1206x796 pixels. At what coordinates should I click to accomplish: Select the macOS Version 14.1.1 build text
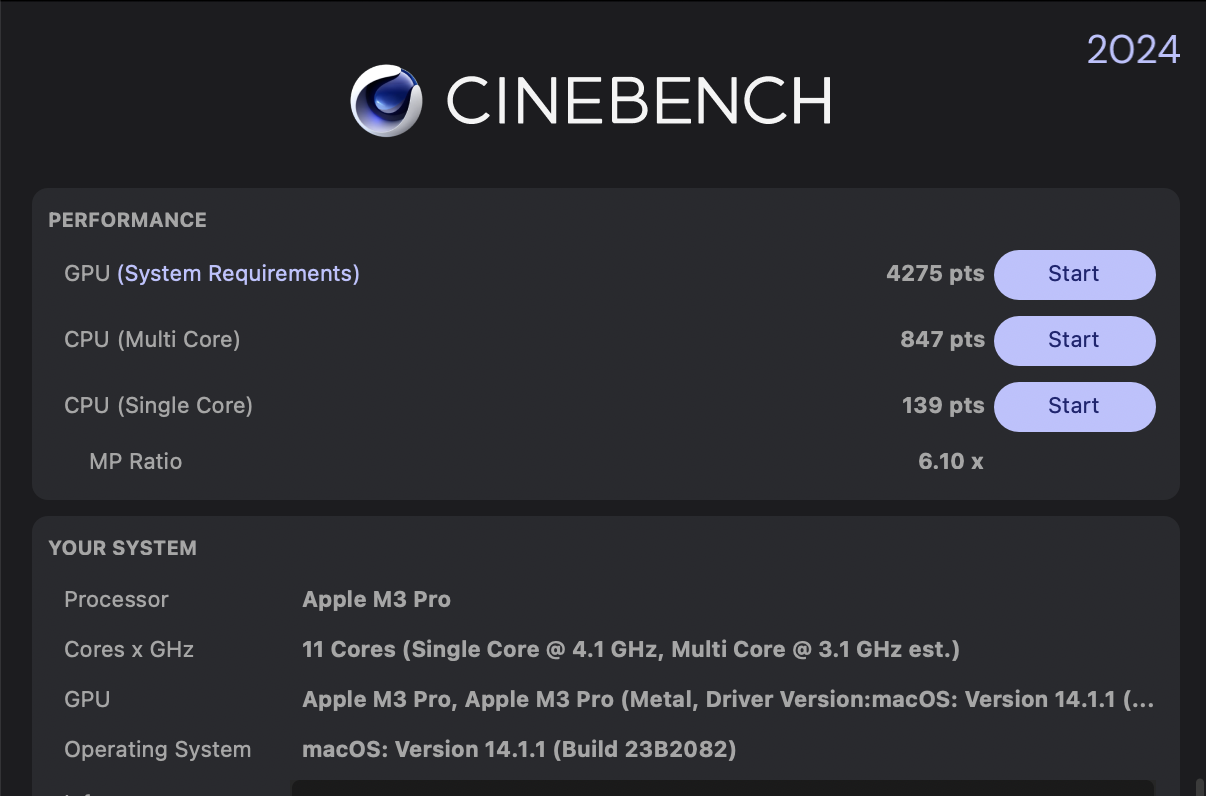pyautogui.click(x=519, y=750)
